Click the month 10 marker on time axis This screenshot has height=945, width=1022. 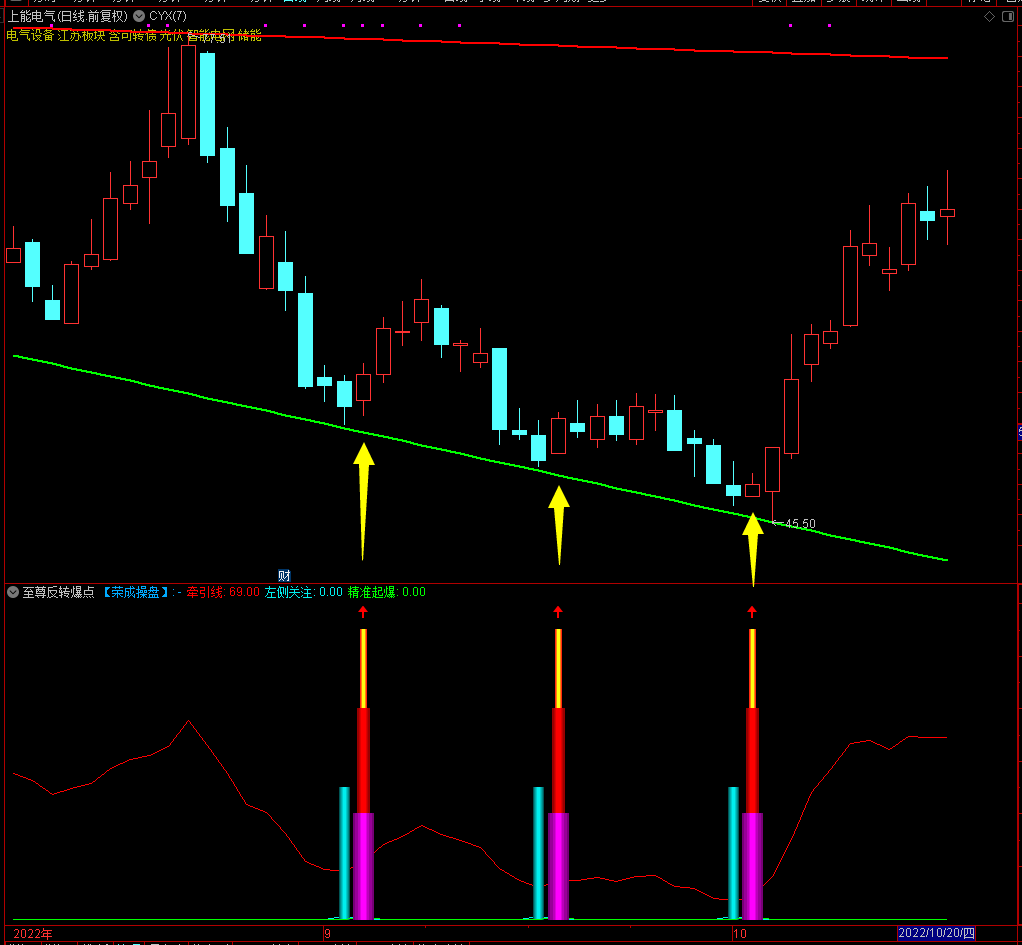[740, 933]
